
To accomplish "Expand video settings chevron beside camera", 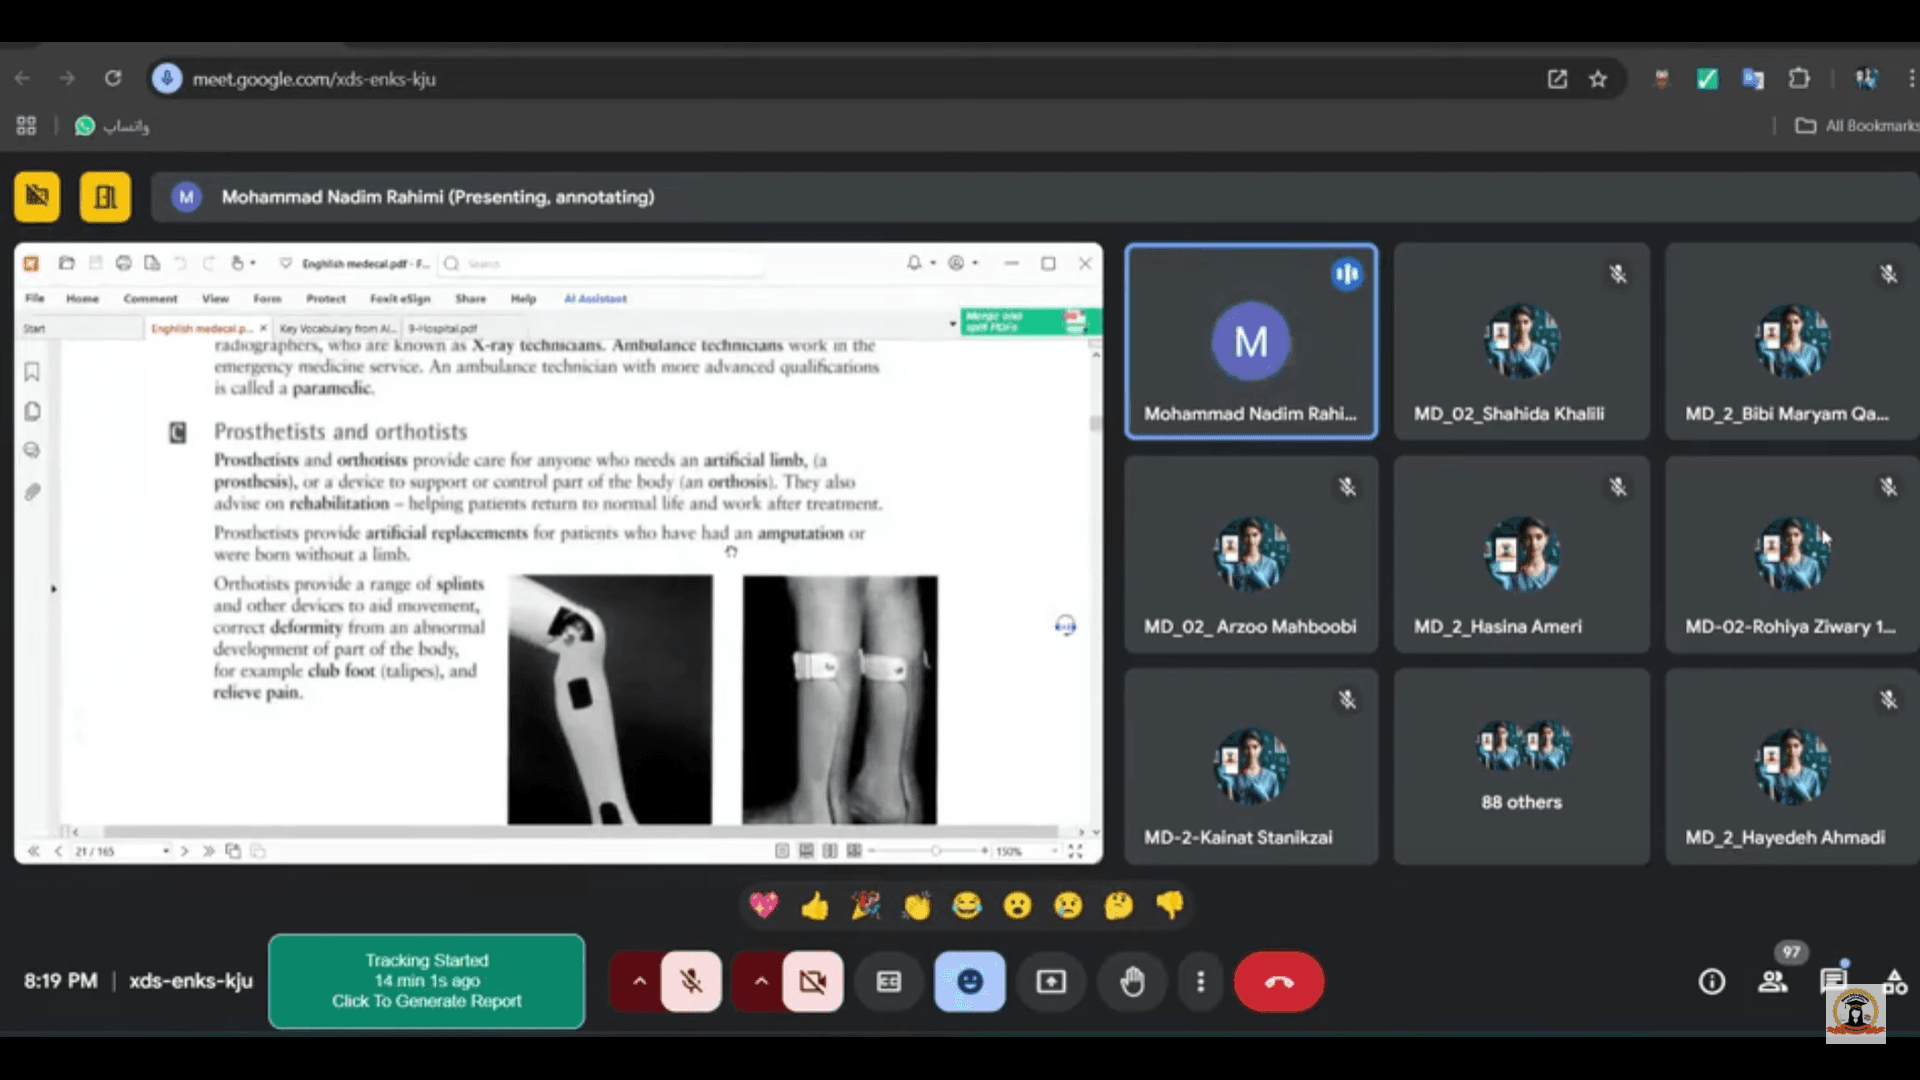I will point(761,982).
